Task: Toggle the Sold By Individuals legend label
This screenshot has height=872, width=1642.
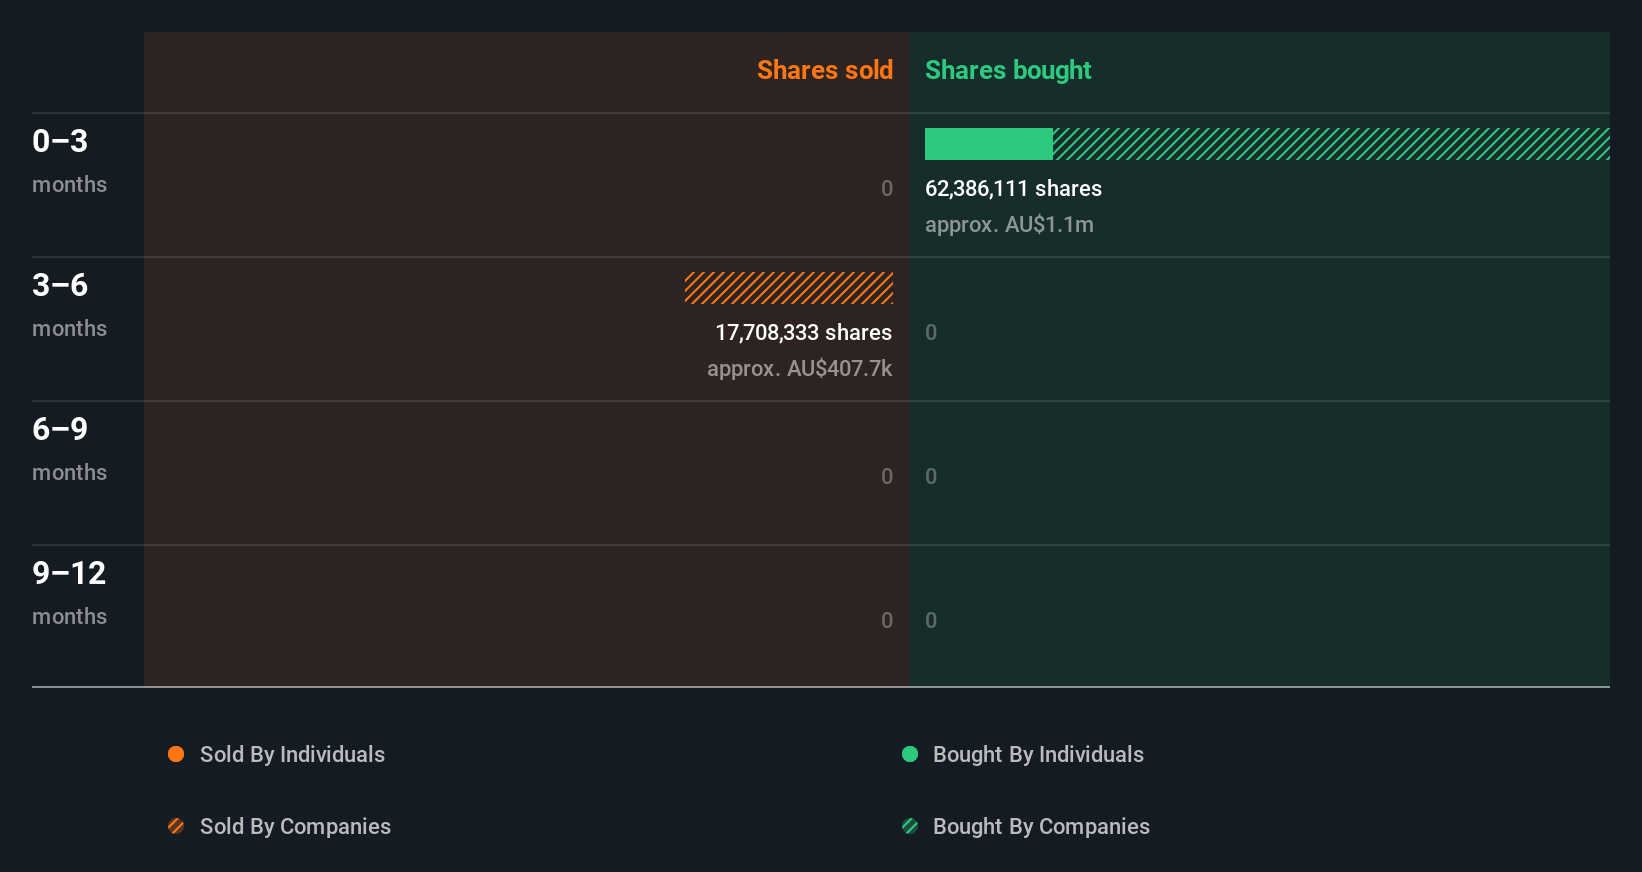Action: (292, 754)
